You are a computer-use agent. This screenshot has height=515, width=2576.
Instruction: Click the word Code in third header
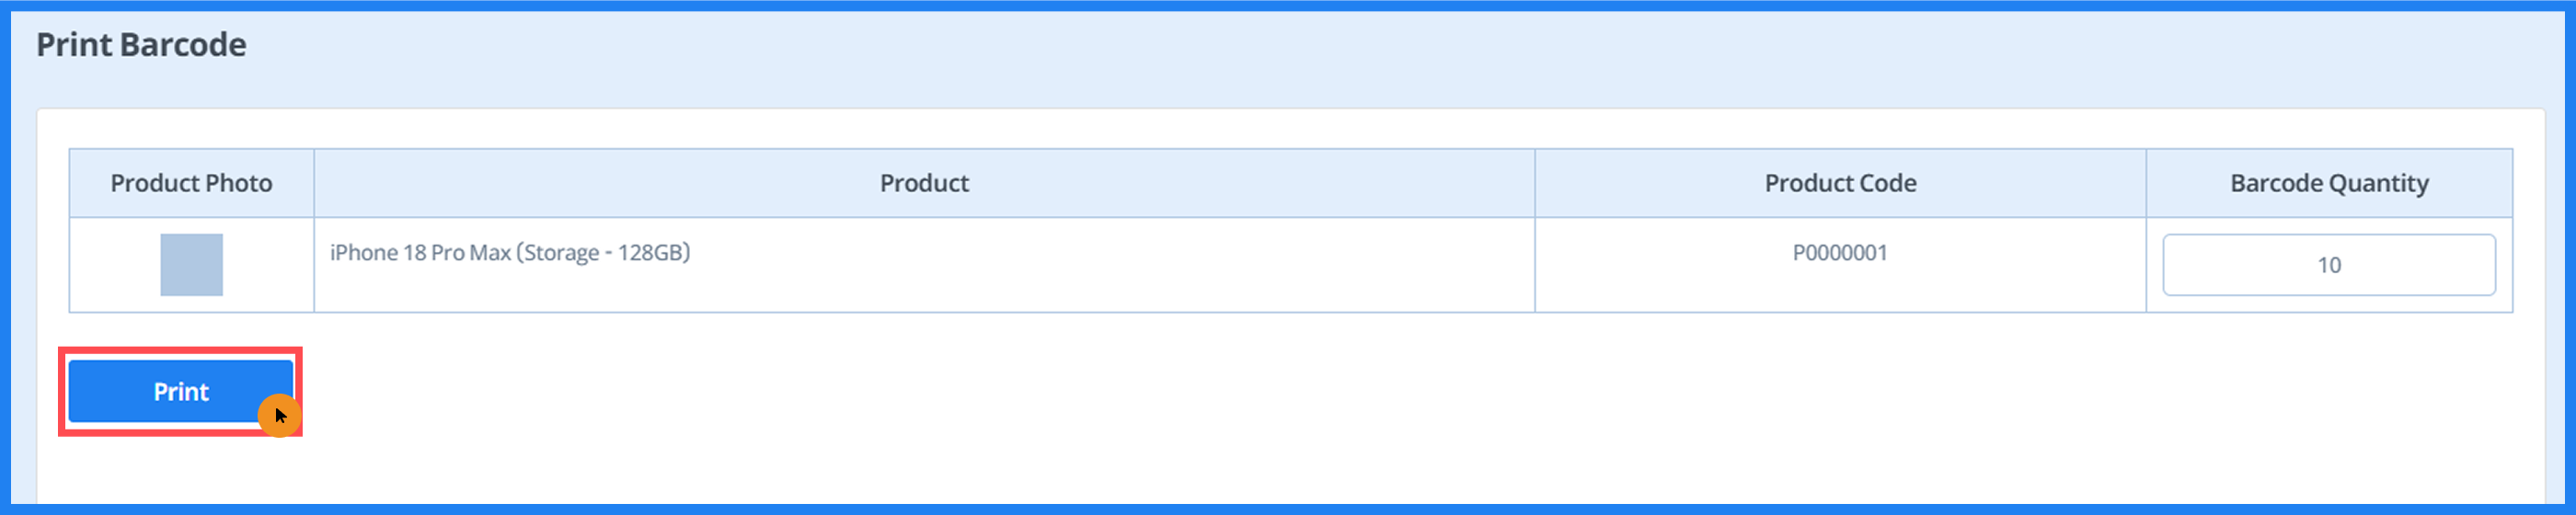click(x=1889, y=183)
